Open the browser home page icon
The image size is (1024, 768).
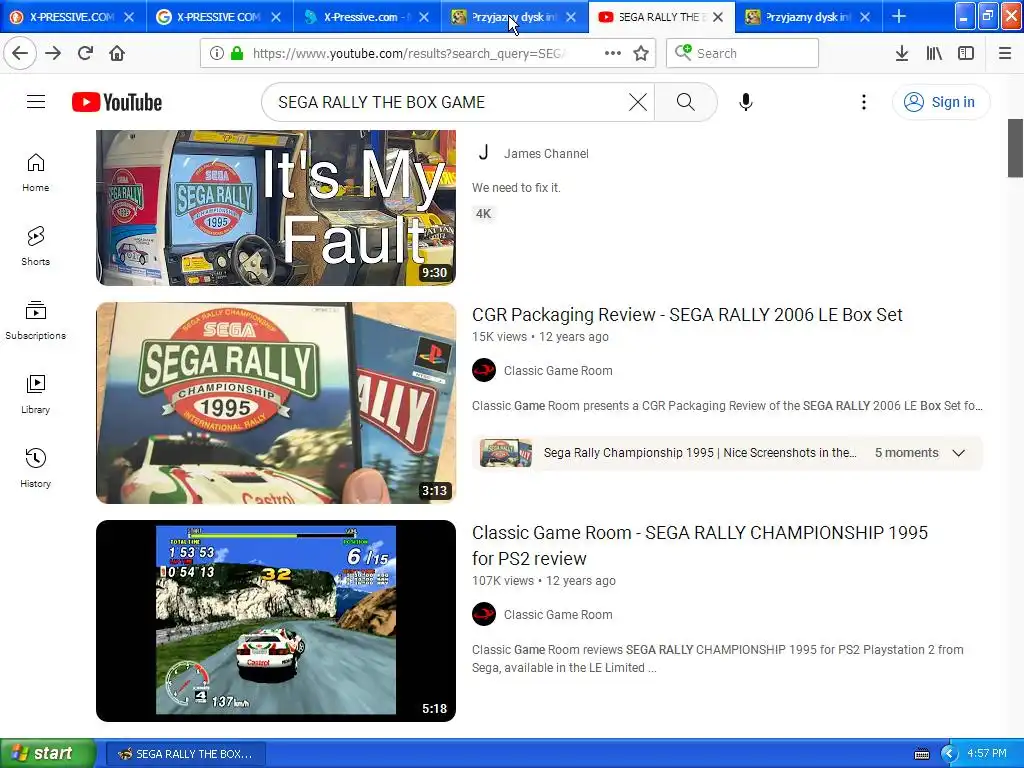(x=117, y=54)
